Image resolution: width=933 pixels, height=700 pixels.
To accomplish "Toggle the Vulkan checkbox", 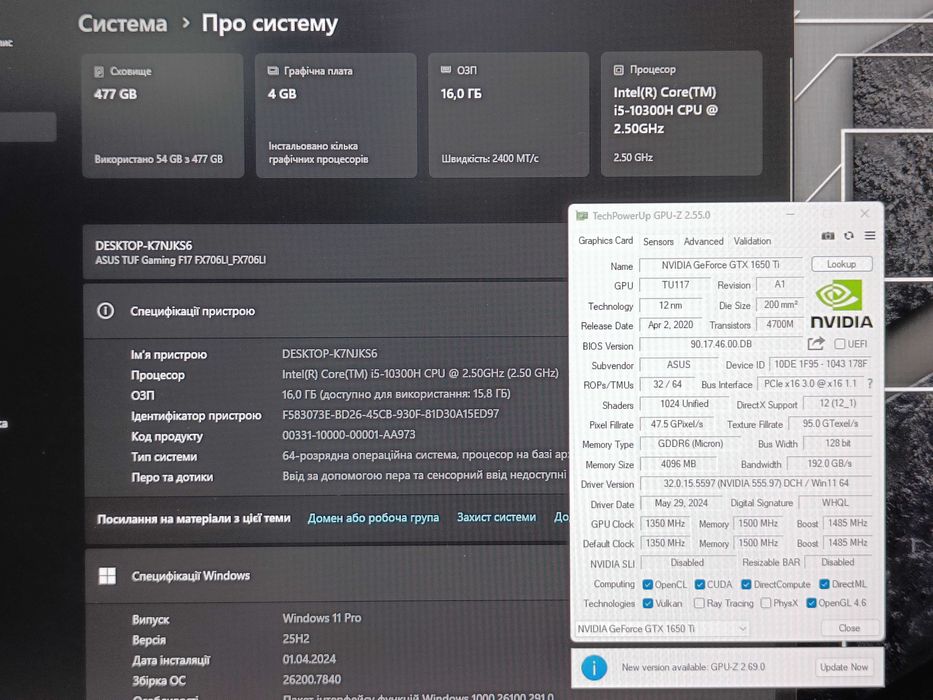I will [x=648, y=604].
